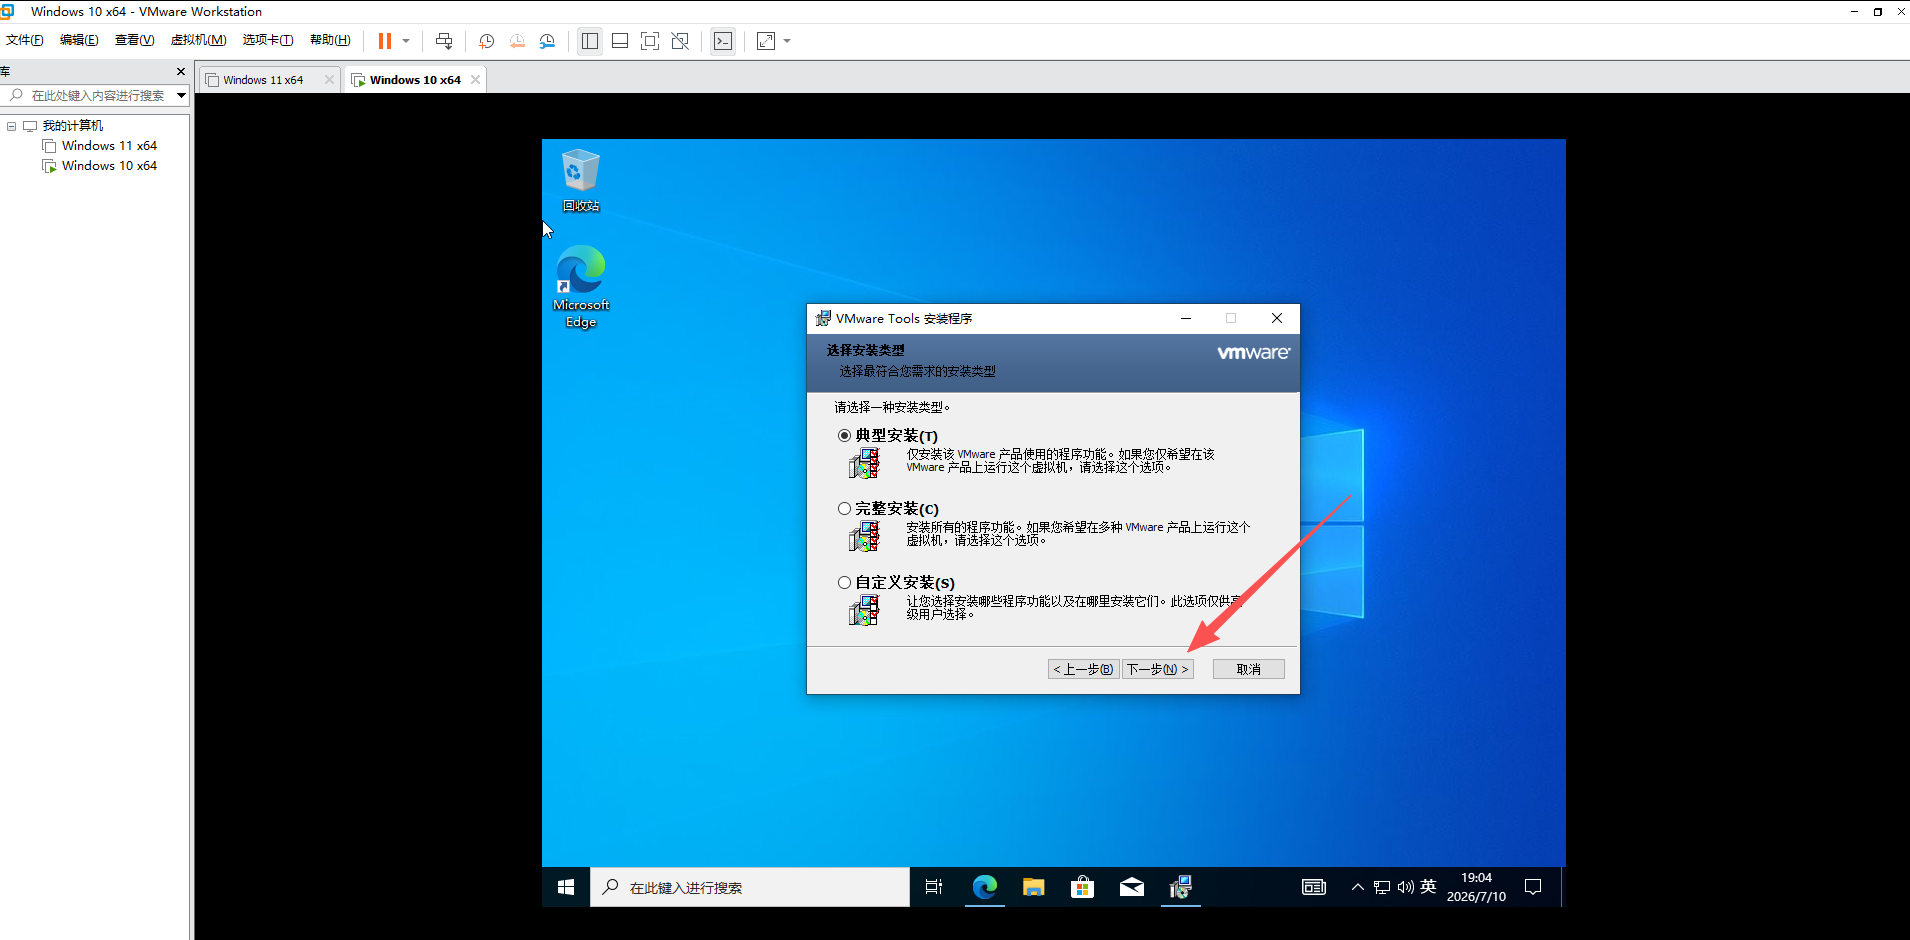Click the send Ctrl+Alt+Del toolbar icon
This screenshot has height=940, width=1910.
click(444, 41)
